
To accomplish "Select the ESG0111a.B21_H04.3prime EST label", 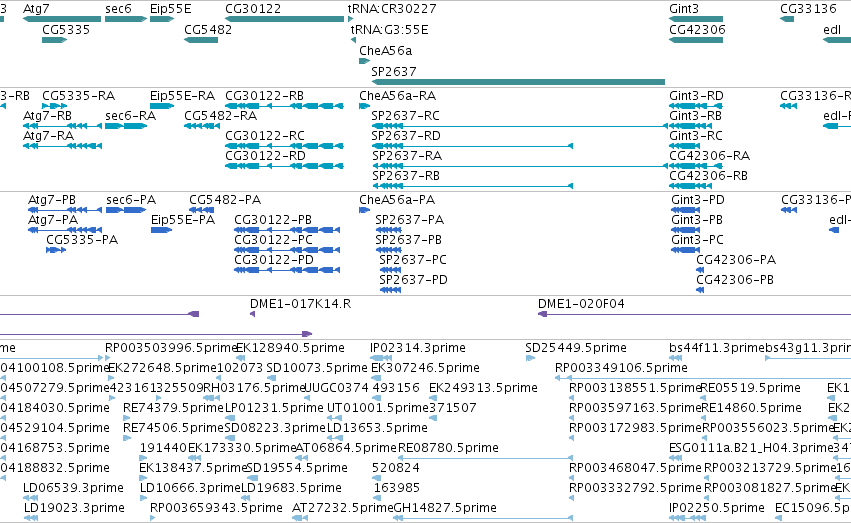I will pos(751,448).
